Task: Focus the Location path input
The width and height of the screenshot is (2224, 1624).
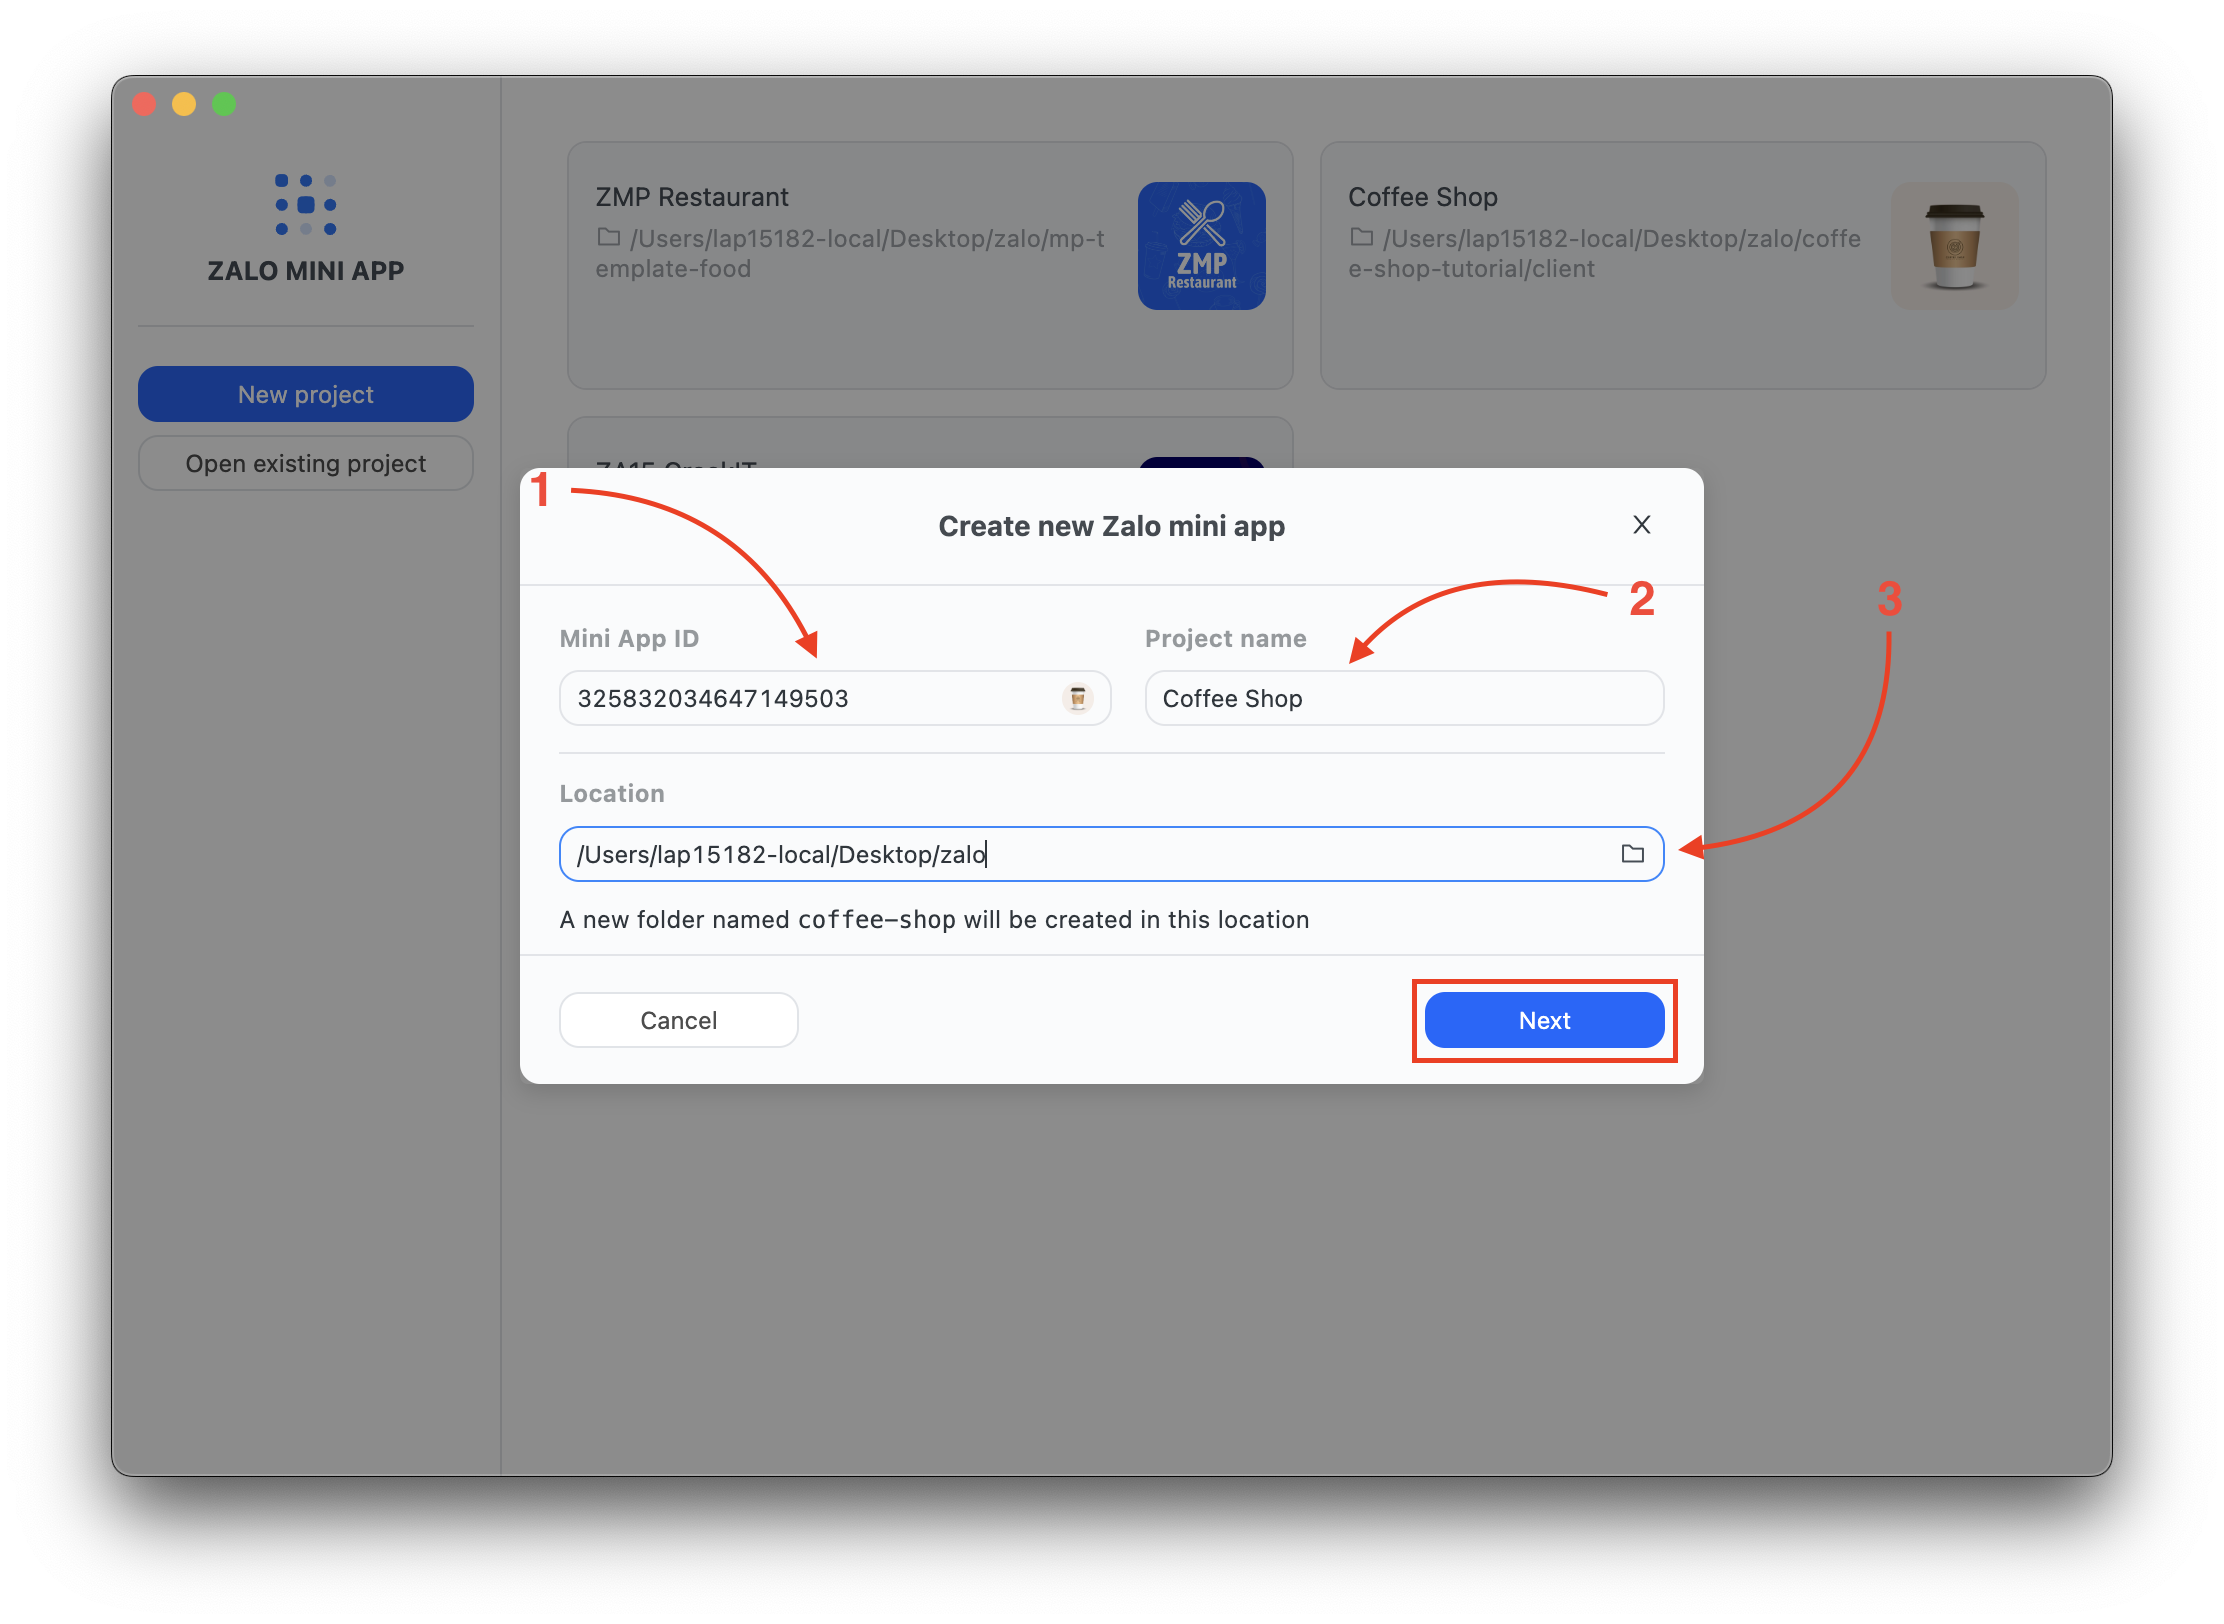Action: (x=1111, y=854)
